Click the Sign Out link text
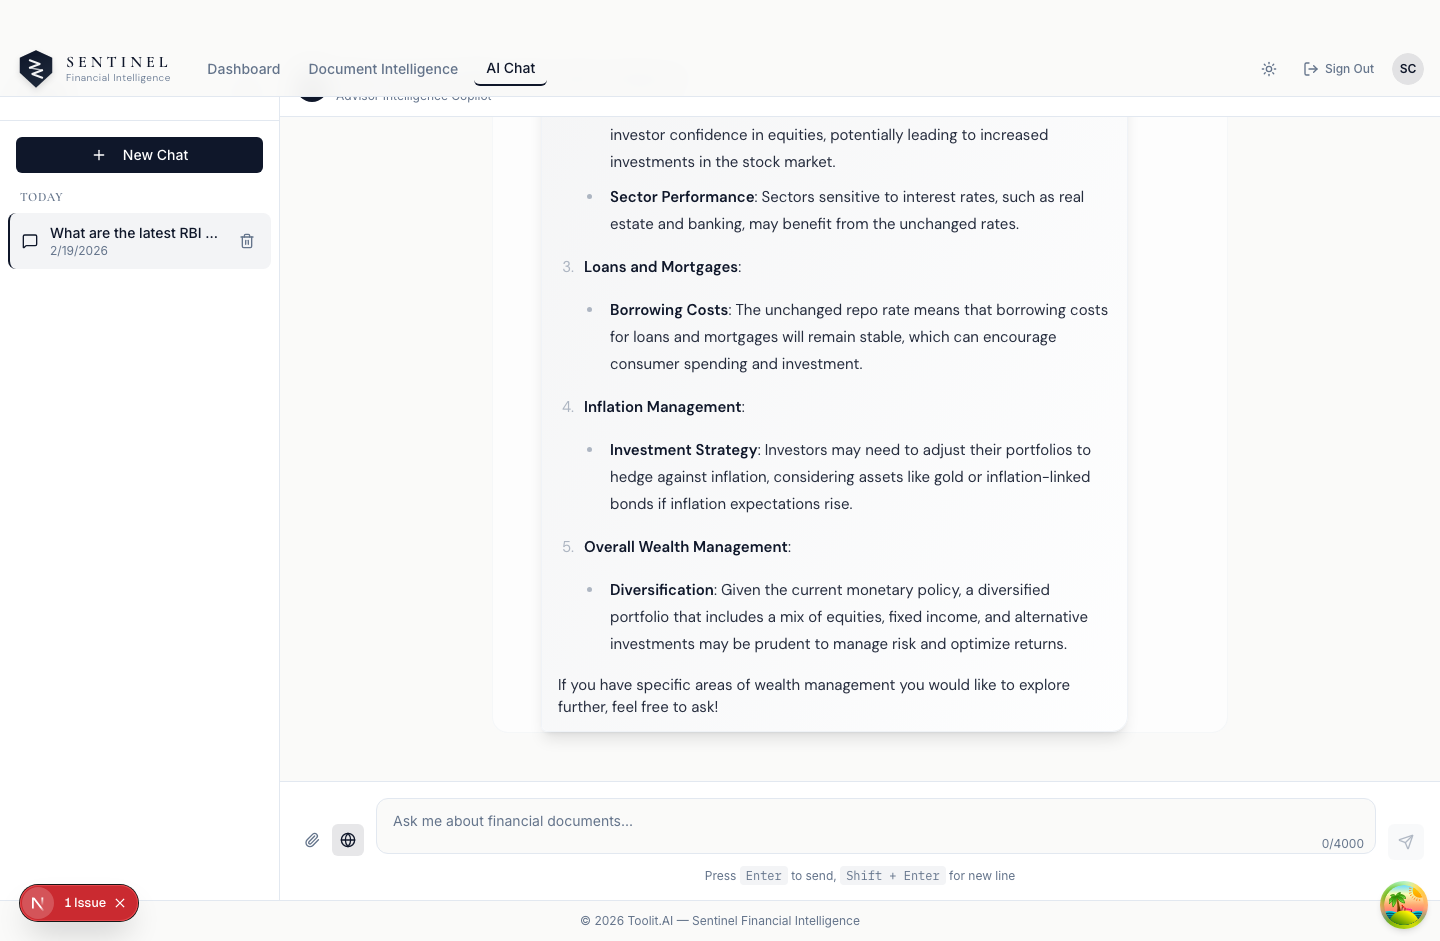 [x=1349, y=69]
